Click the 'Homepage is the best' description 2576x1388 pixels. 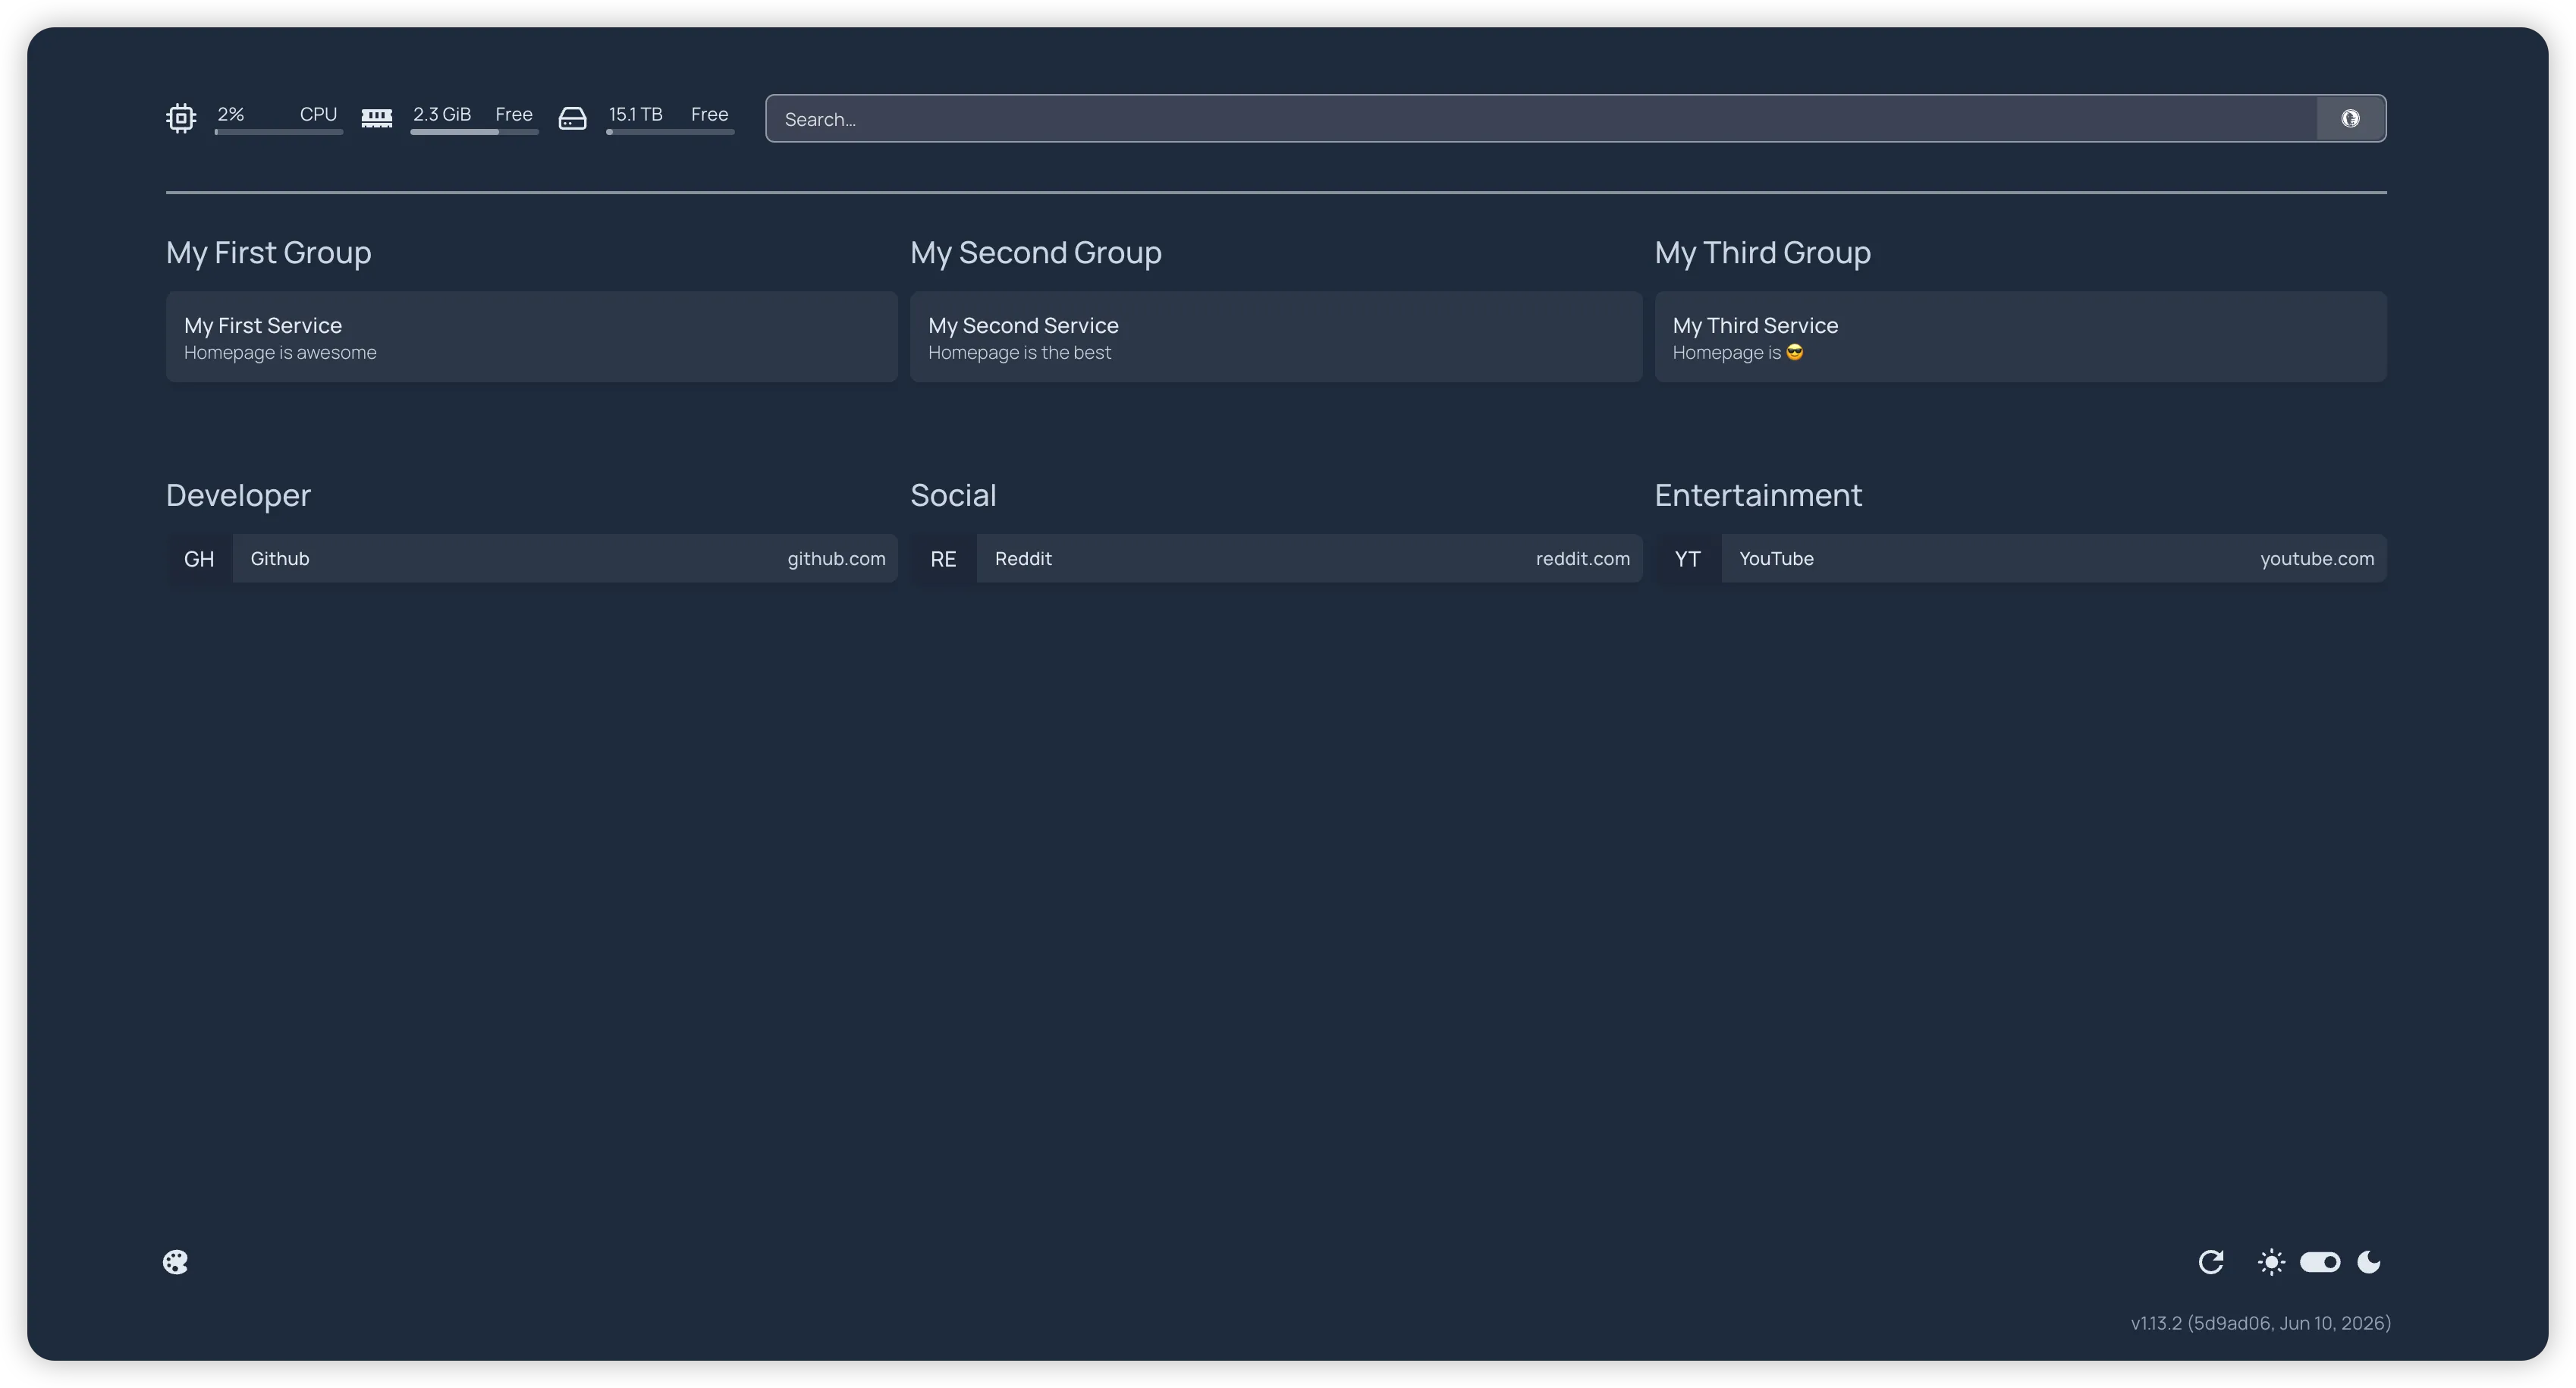tap(1019, 352)
